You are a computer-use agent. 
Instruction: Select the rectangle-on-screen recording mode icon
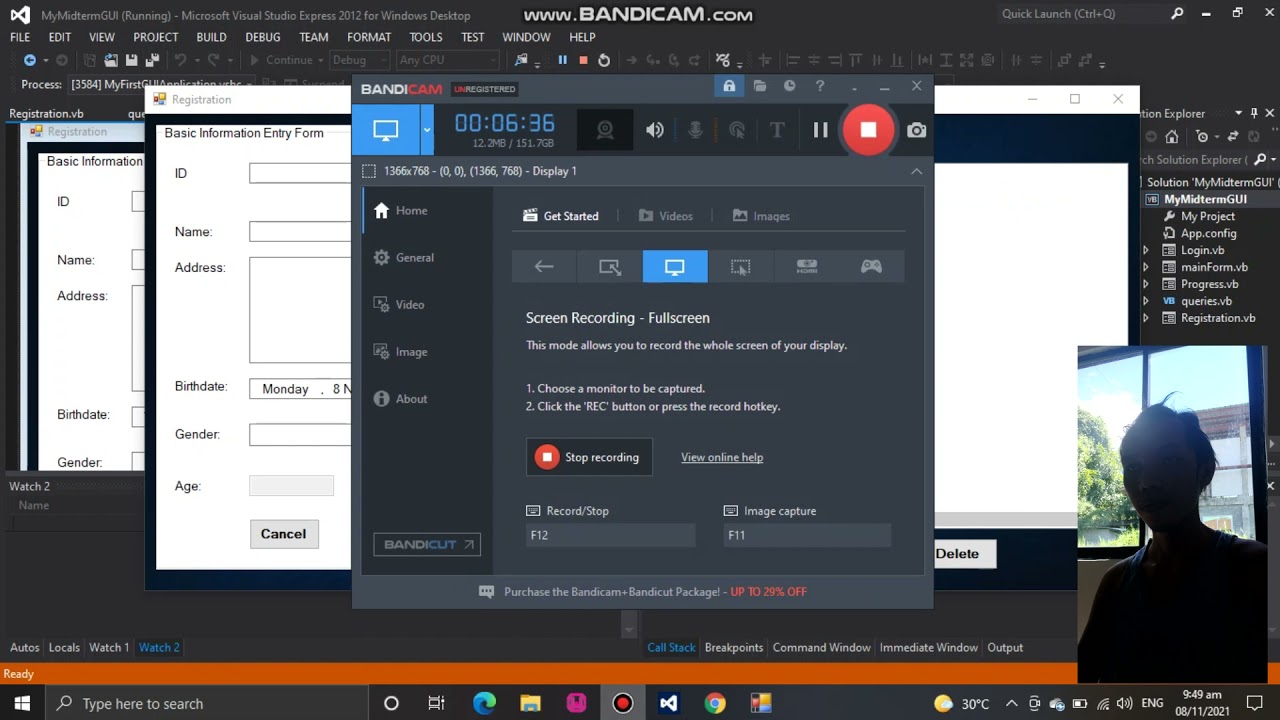(x=610, y=266)
